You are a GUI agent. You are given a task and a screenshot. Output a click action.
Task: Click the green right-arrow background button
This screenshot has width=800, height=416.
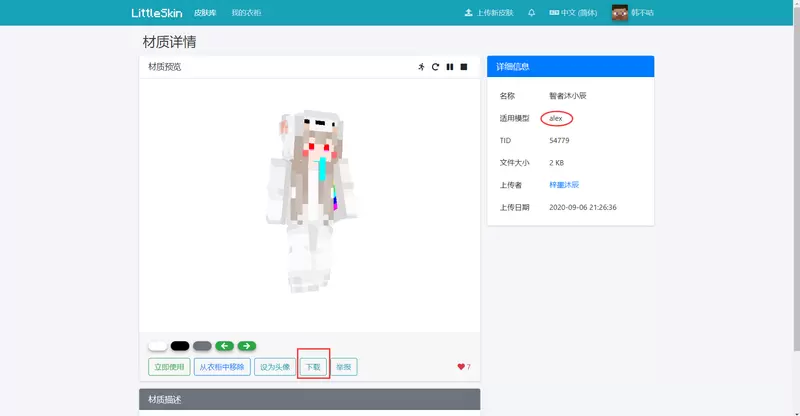point(246,346)
